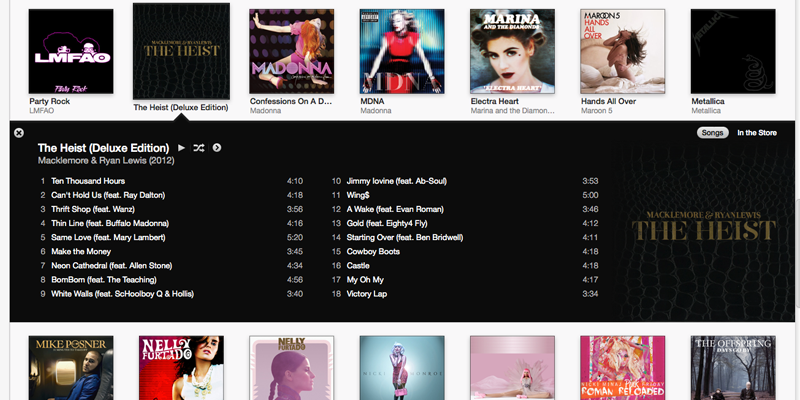Screen dimensions: 800x400
Task: Click the Maroon 5 artist label
Action: pos(597,111)
